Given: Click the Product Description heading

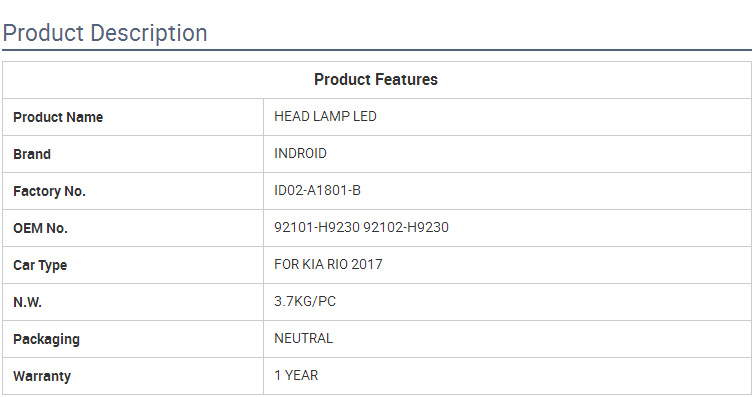Looking at the screenshot, I should click(105, 34).
